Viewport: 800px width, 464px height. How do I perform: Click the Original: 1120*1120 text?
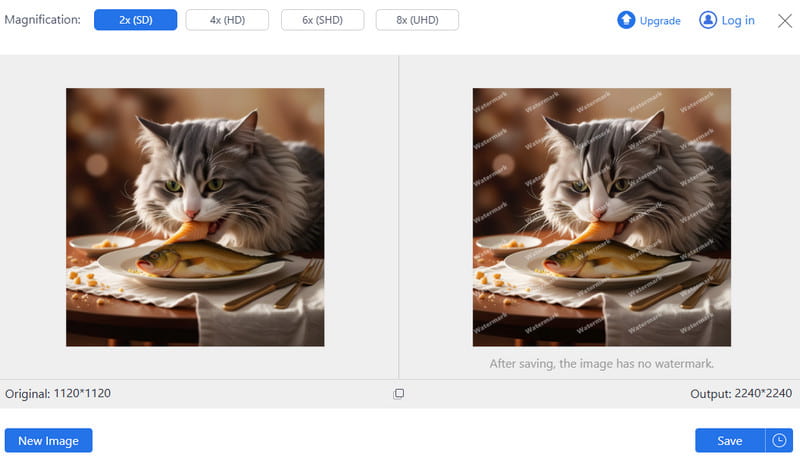58,394
